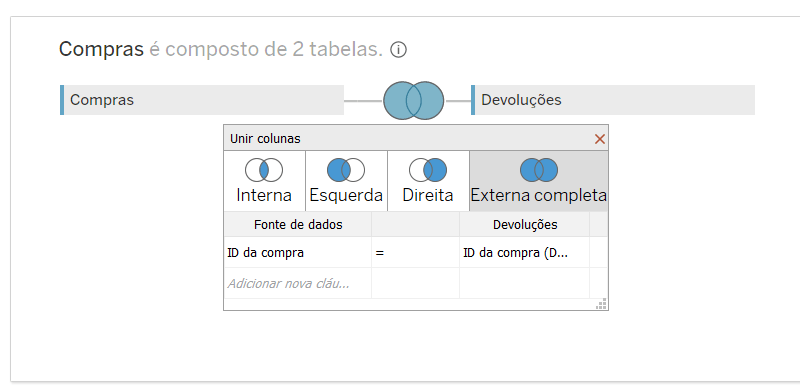This screenshot has height=392, width=800.
Task: Click the join Venn diagram icon between tables
Action: (x=414, y=101)
